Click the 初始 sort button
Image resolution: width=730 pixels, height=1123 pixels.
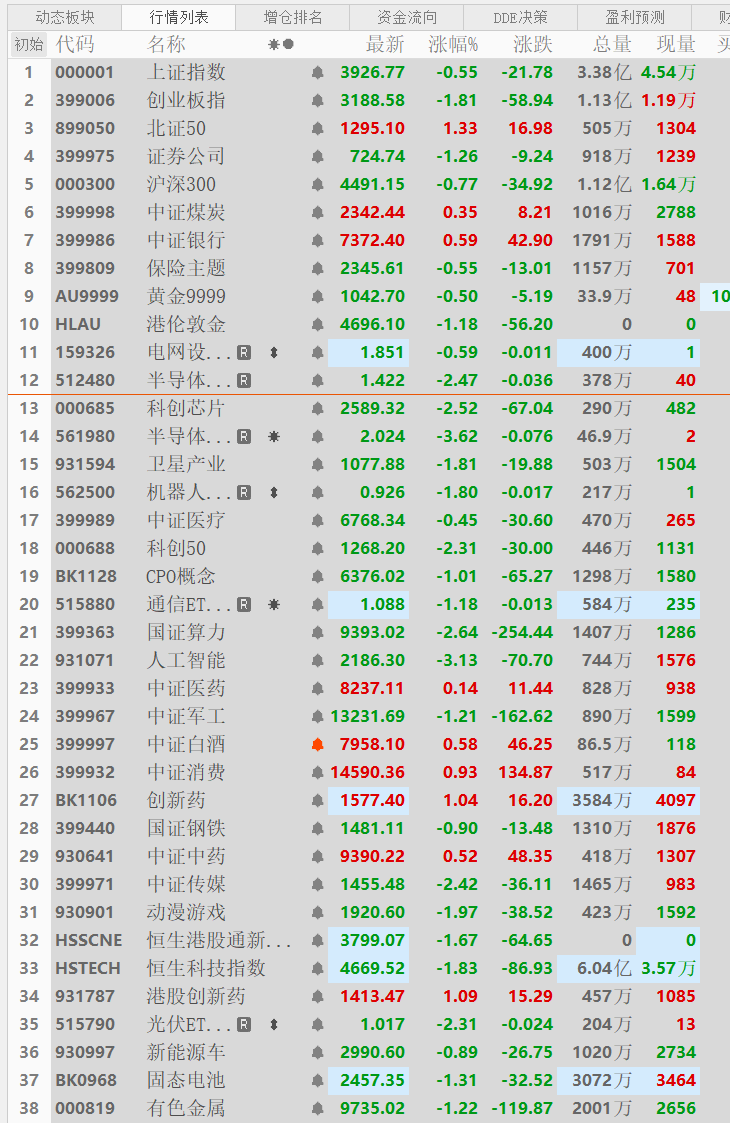(29, 44)
